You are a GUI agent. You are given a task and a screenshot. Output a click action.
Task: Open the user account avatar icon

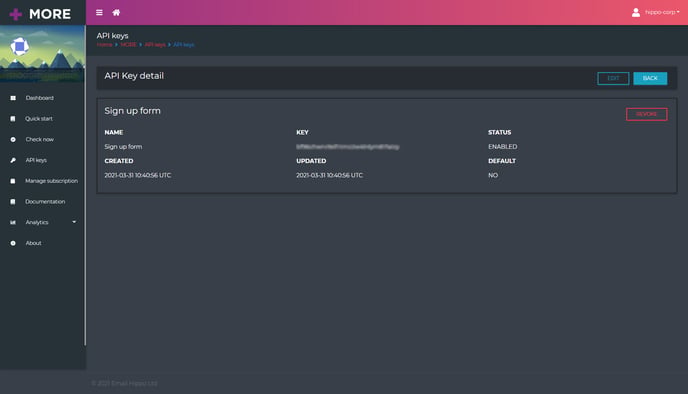(x=636, y=12)
